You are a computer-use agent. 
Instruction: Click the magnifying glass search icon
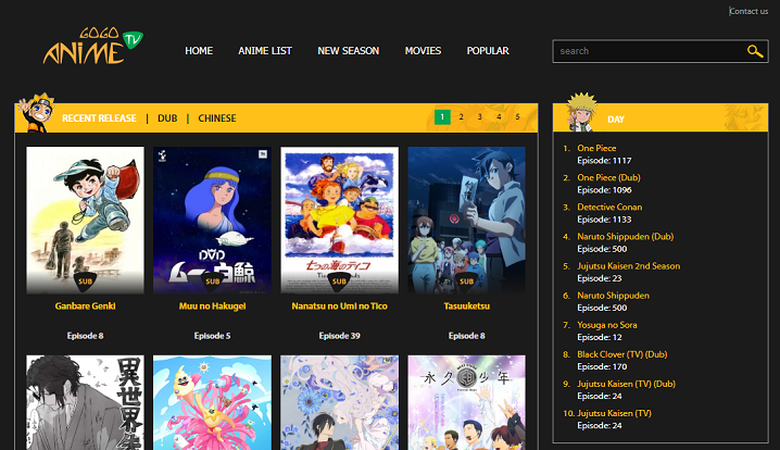[x=755, y=51]
